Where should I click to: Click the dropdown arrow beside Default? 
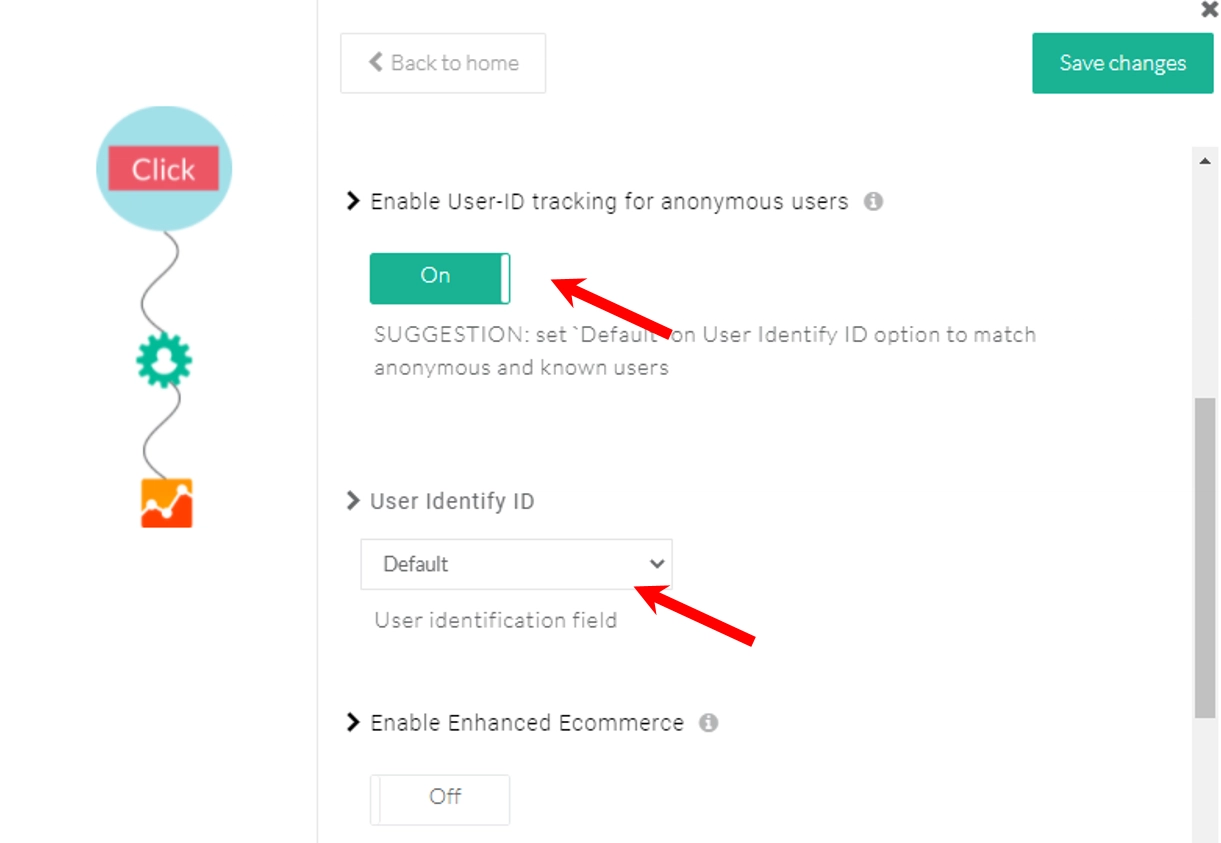(656, 564)
